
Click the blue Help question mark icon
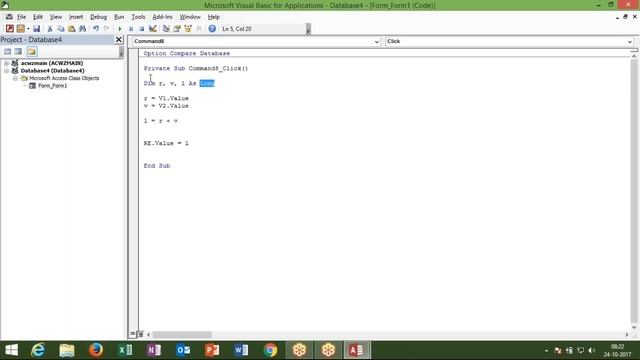point(212,29)
